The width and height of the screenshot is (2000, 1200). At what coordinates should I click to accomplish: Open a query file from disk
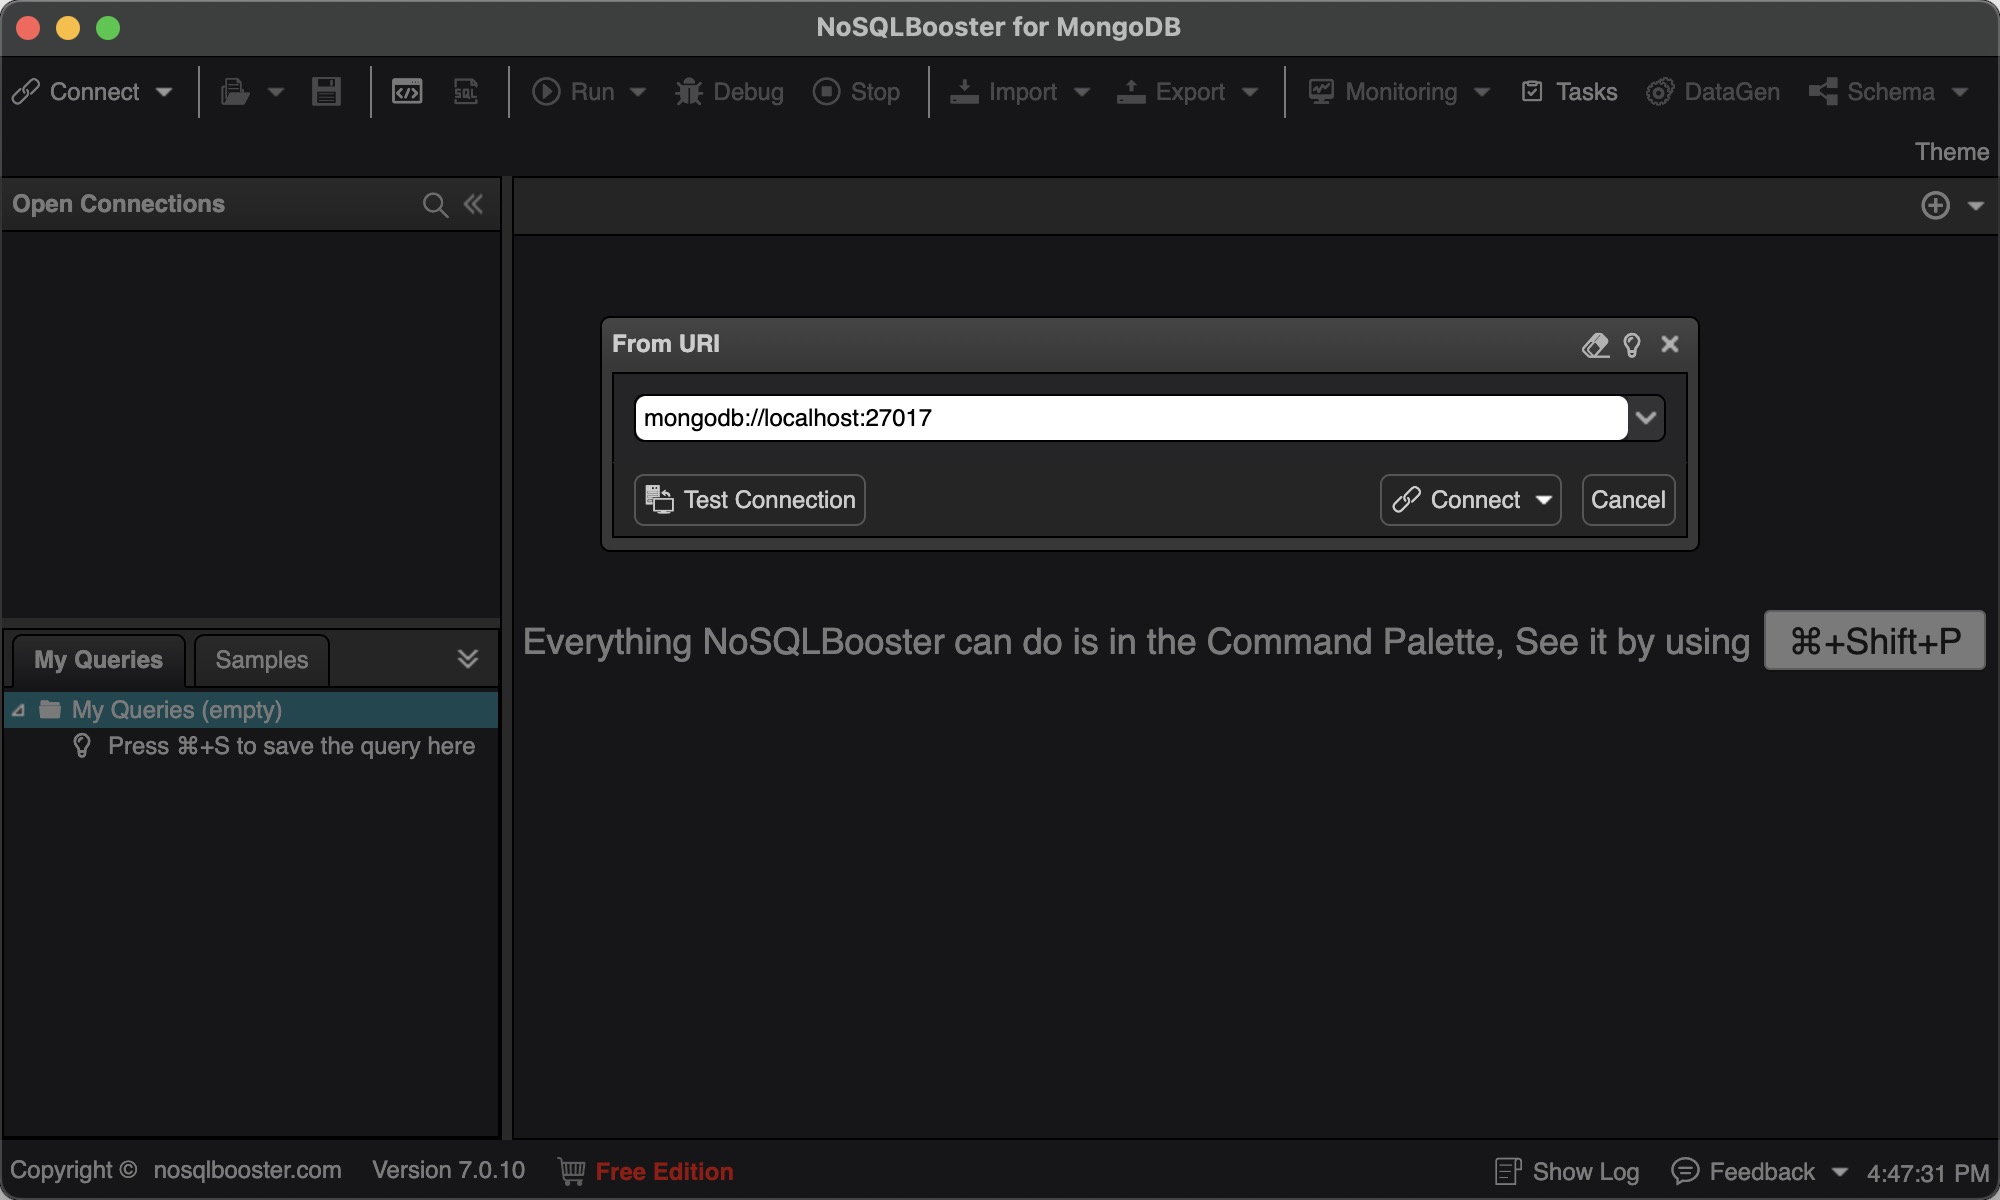point(236,91)
